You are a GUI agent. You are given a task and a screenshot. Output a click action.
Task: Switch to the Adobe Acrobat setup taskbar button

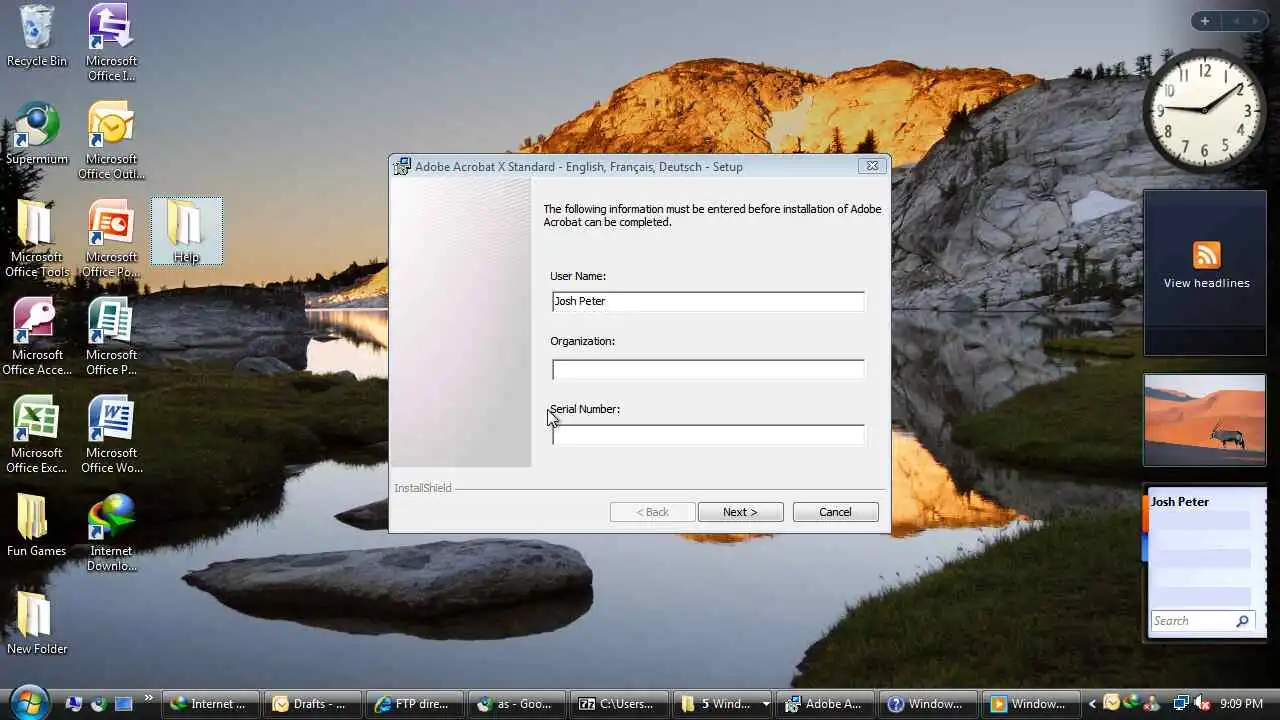click(x=827, y=704)
